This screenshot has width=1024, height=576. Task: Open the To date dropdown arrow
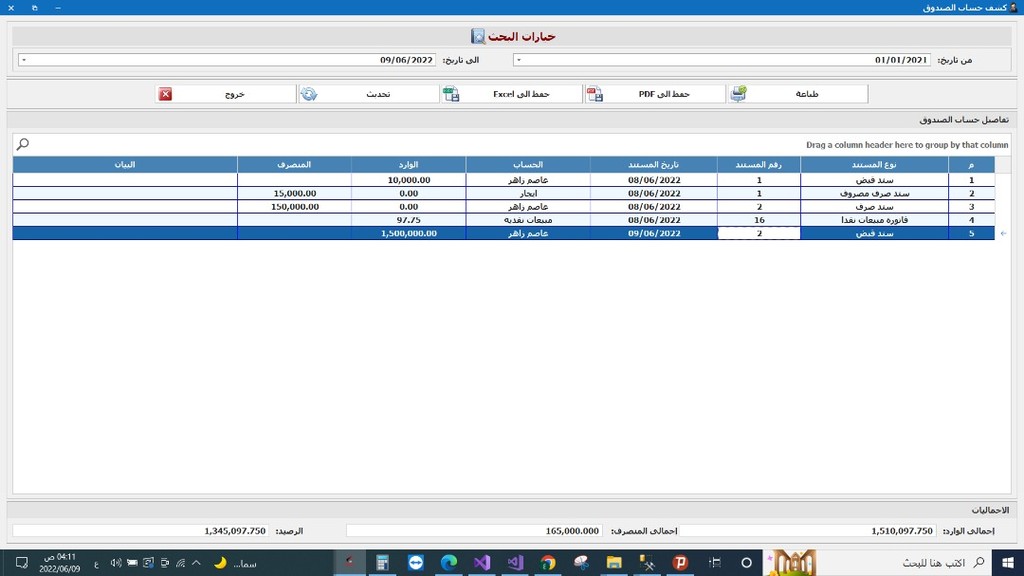pyautogui.click(x=24, y=60)
